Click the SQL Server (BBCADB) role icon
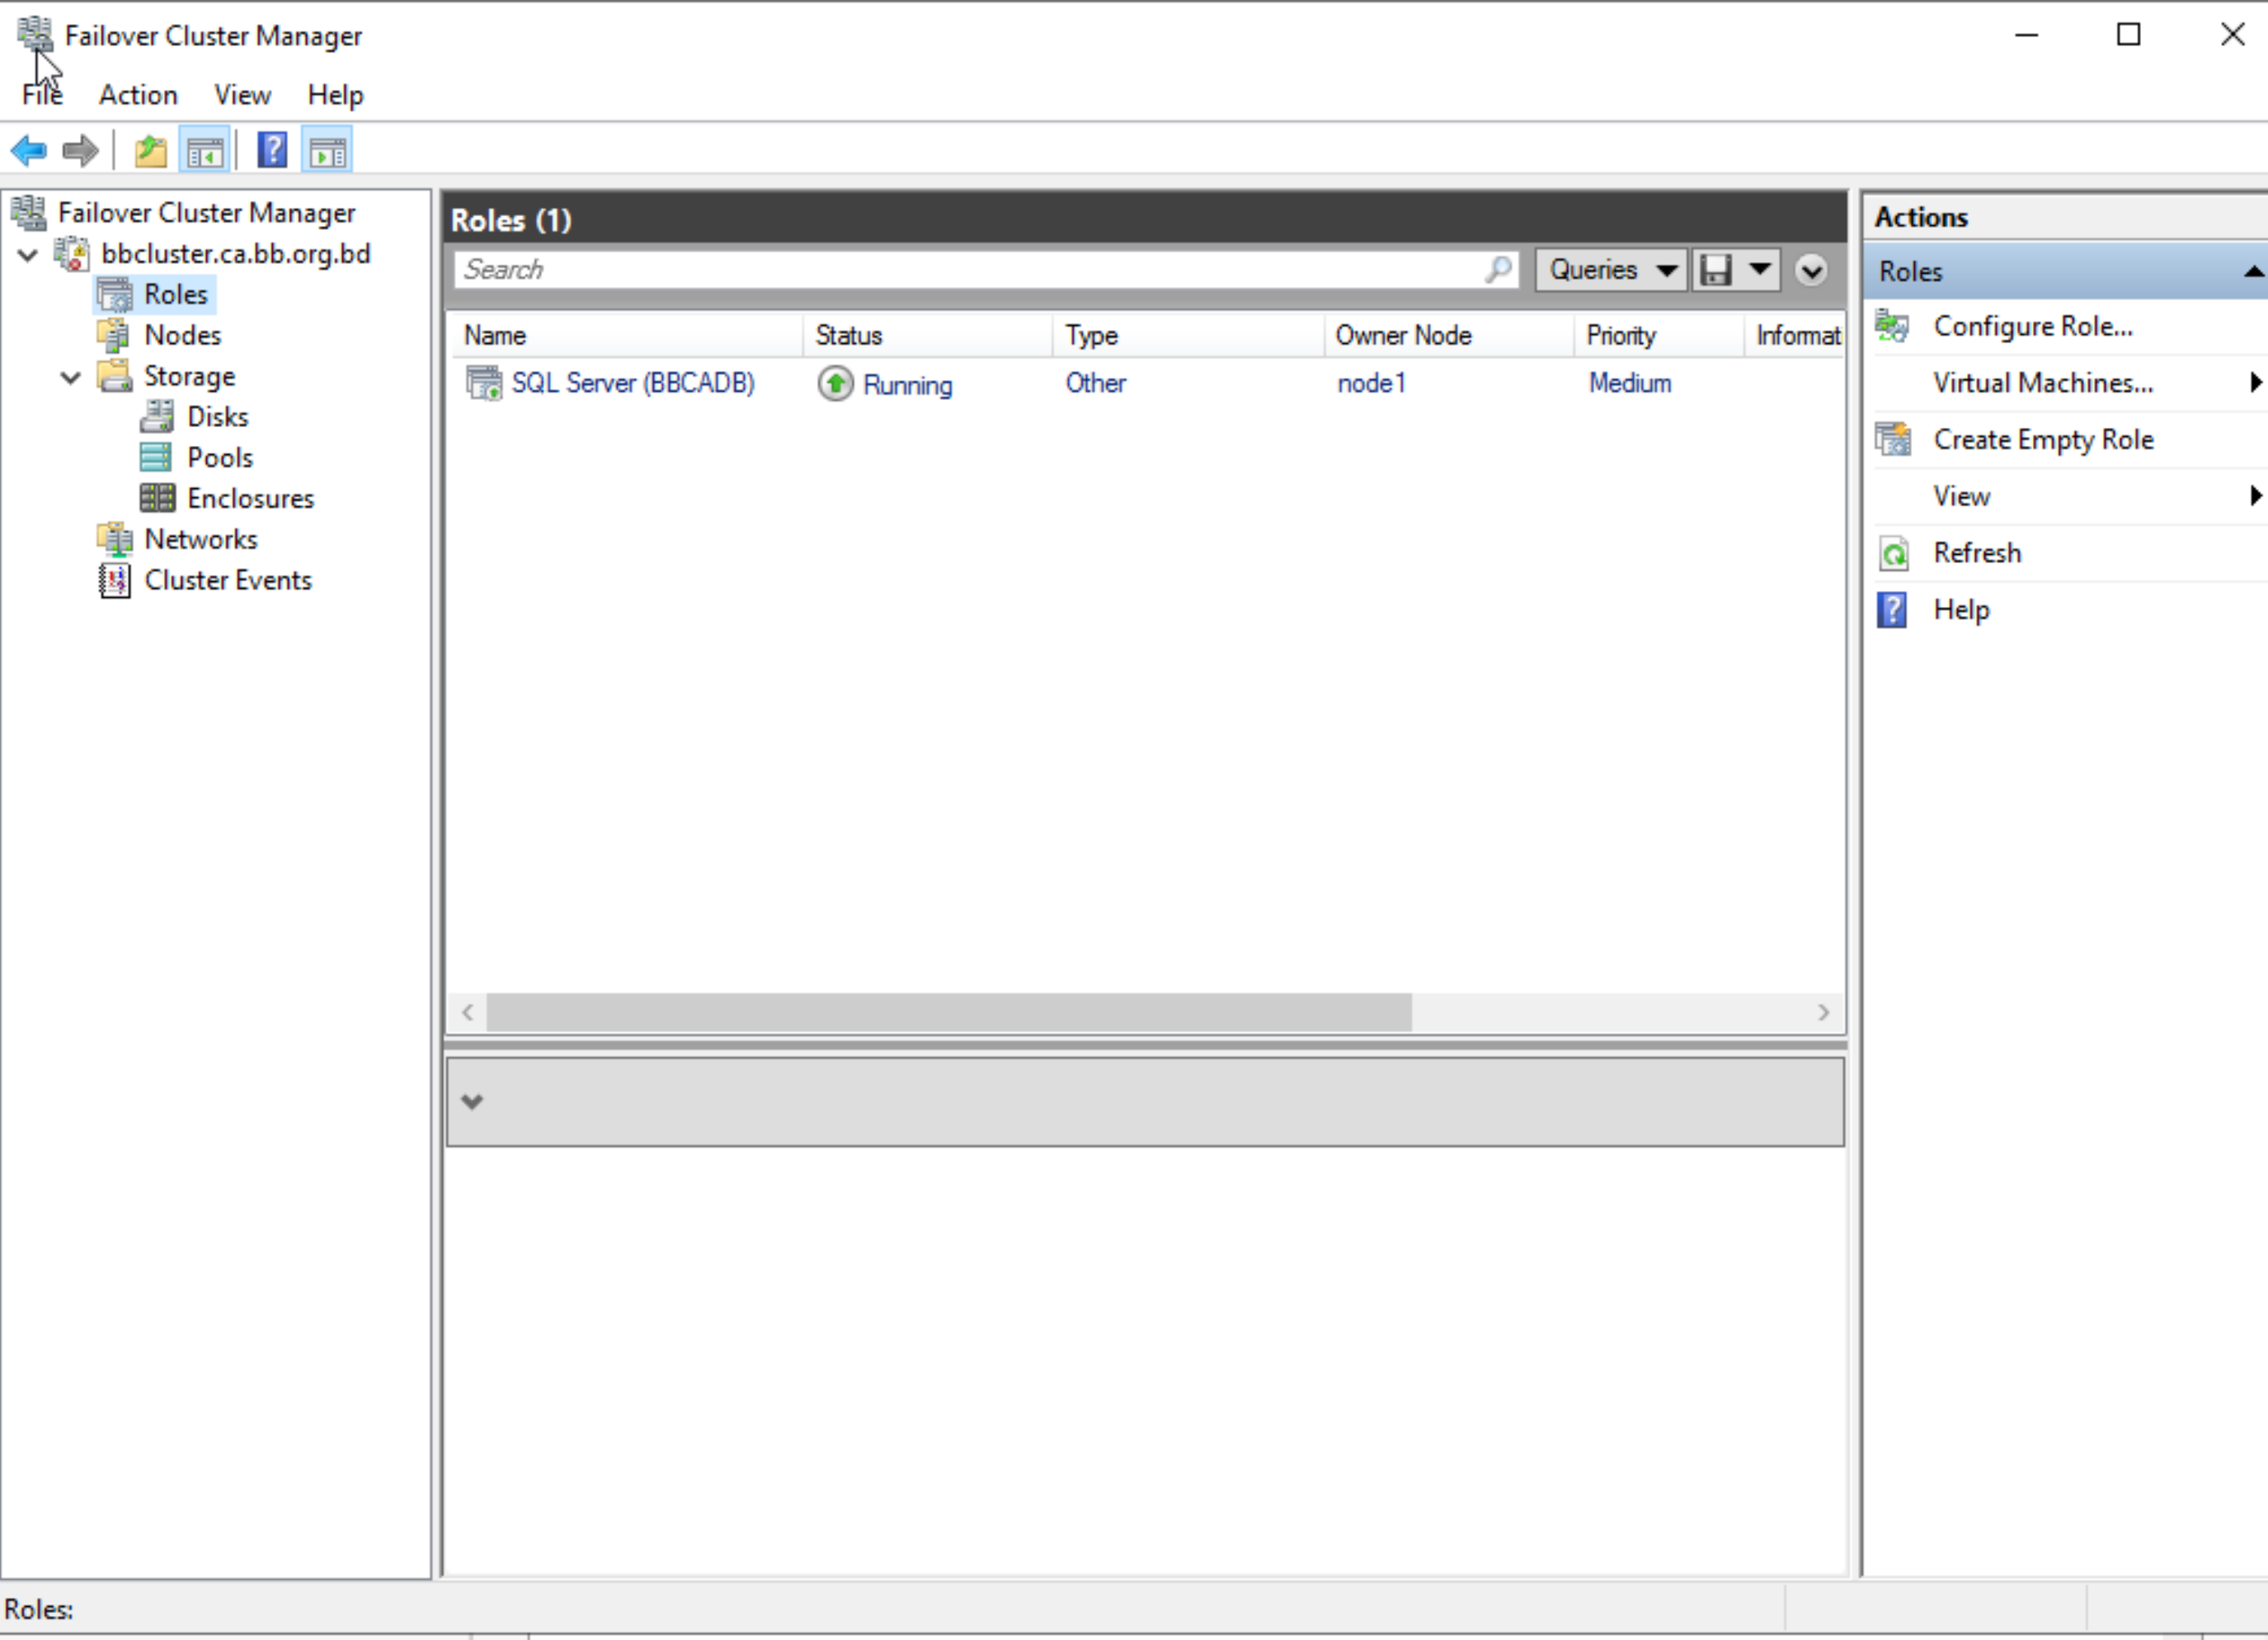The image size is (2268, 1640). (x=484, y=383)
